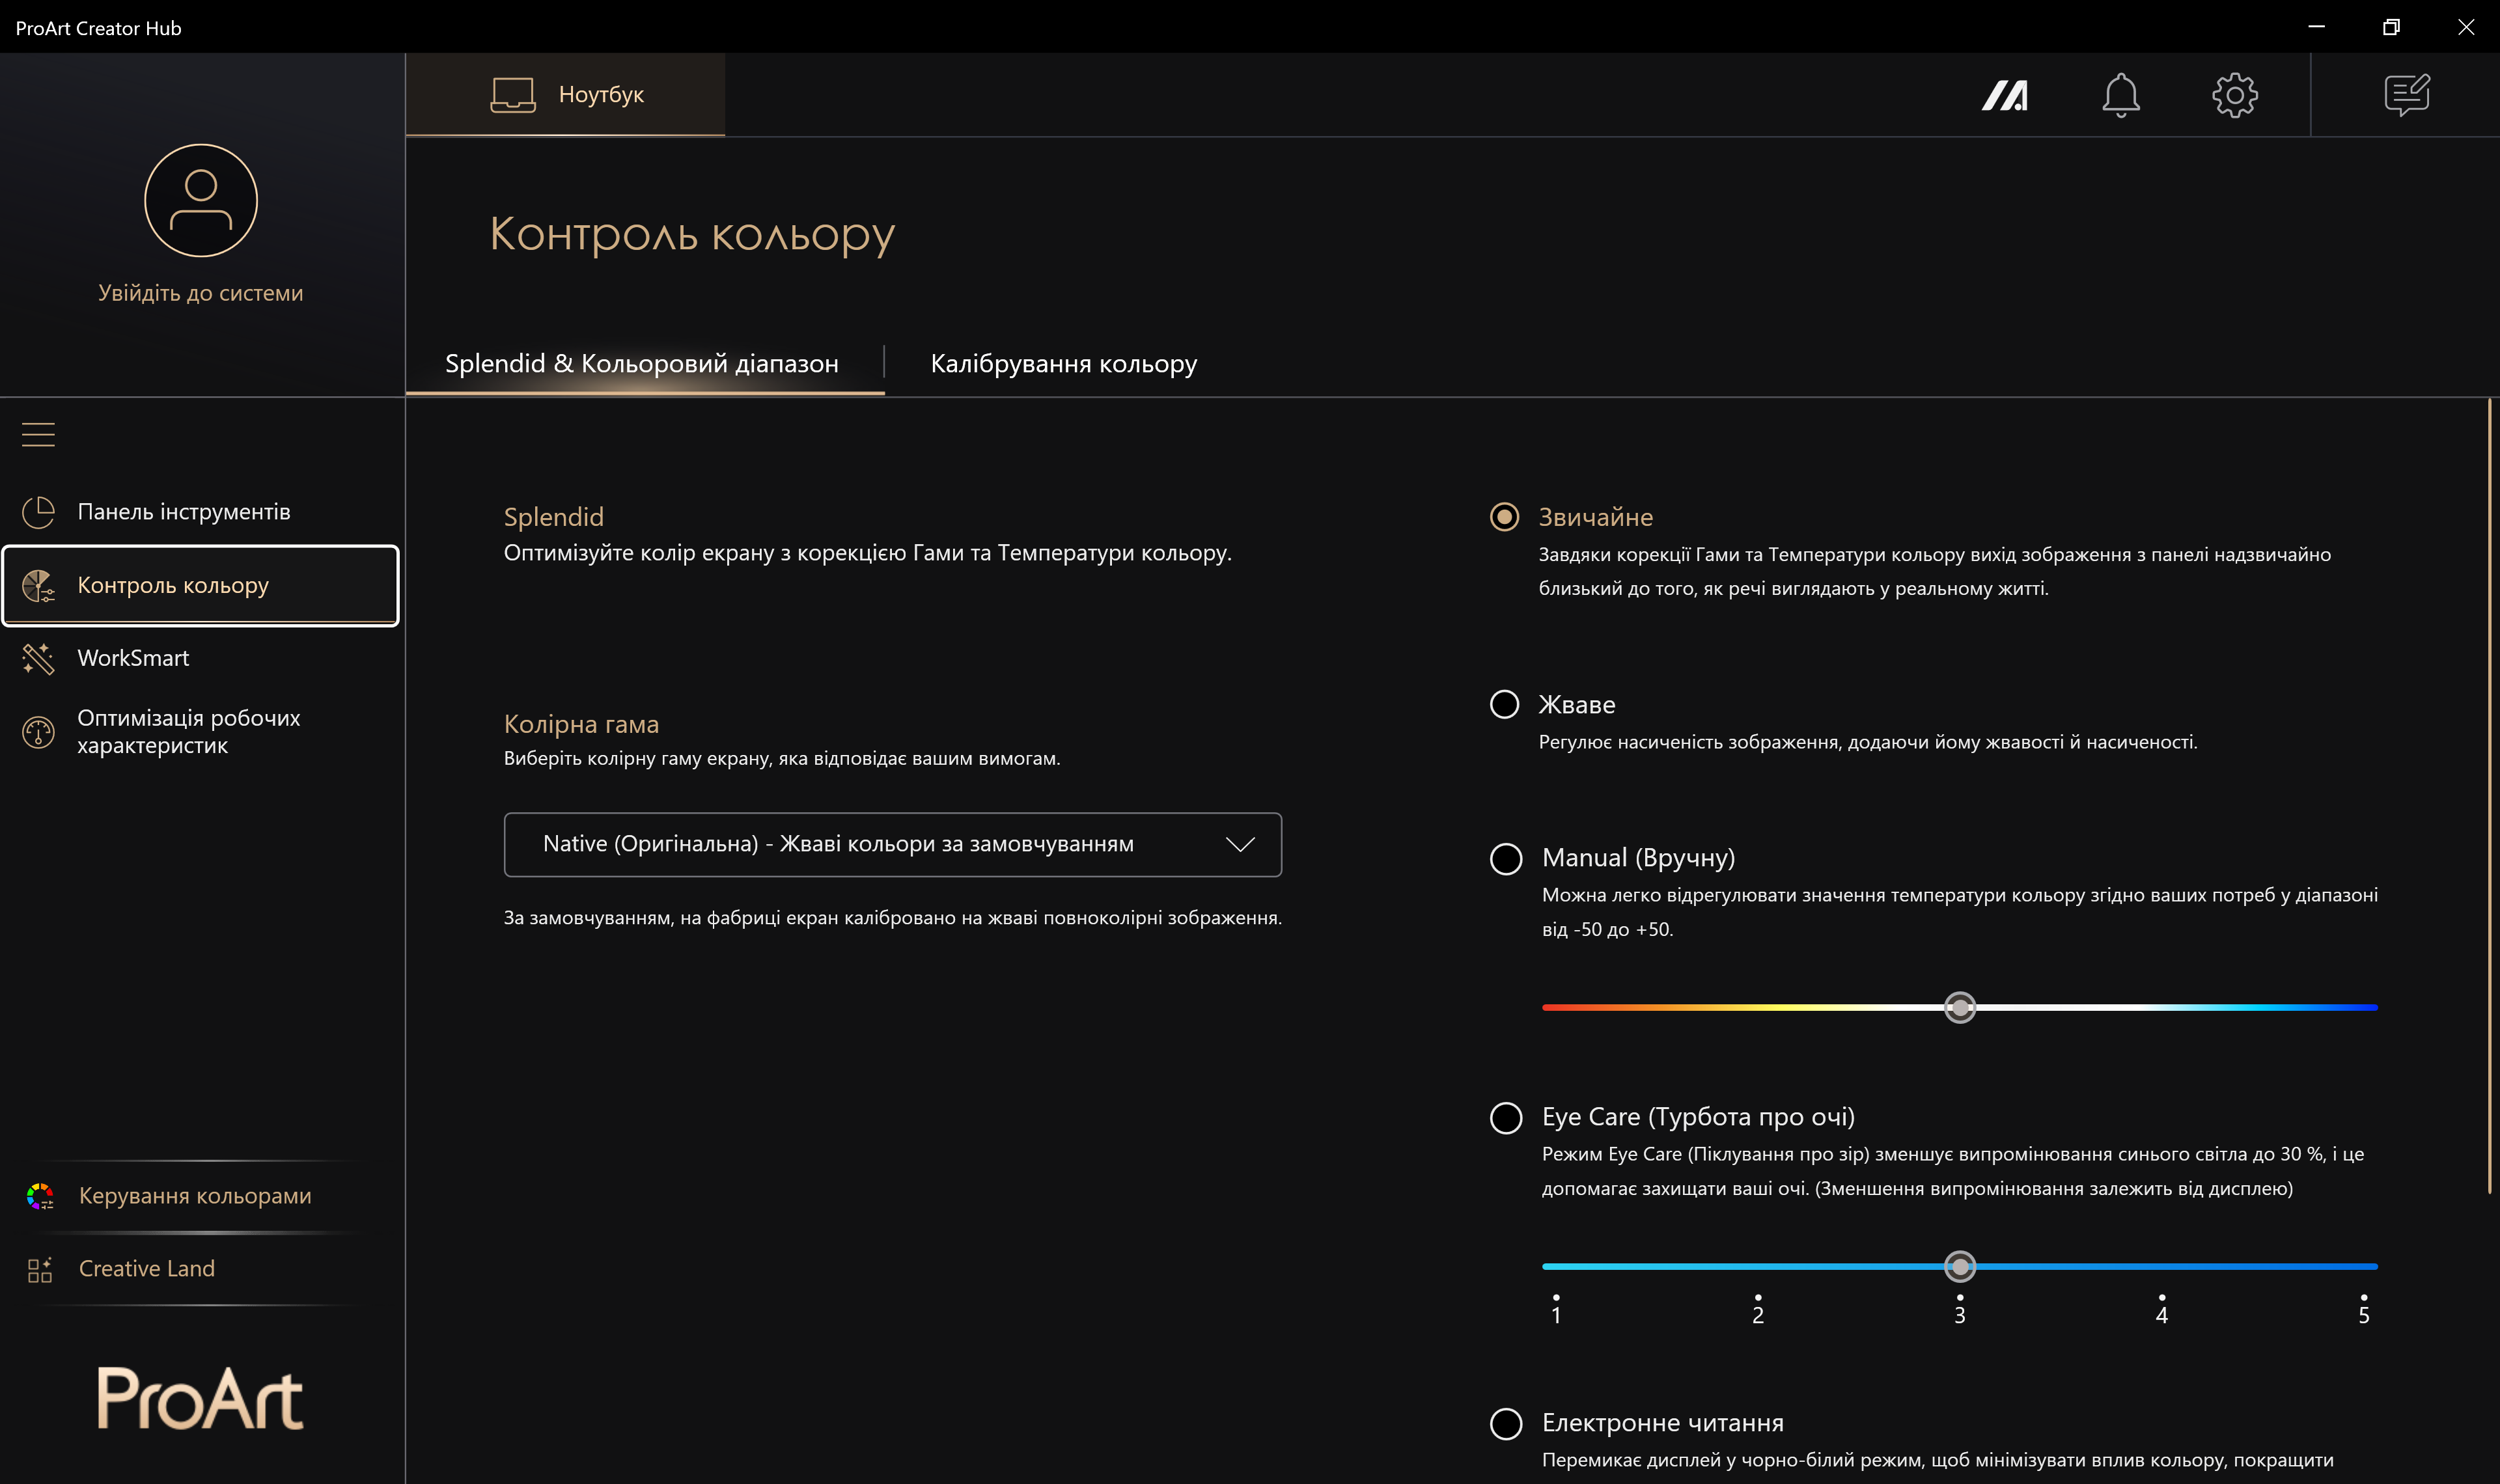Collapse sidebar with the hamburger menu icon
Image resolution: width=2500 pixels, height=1484 pixels.
coord(38,434)
